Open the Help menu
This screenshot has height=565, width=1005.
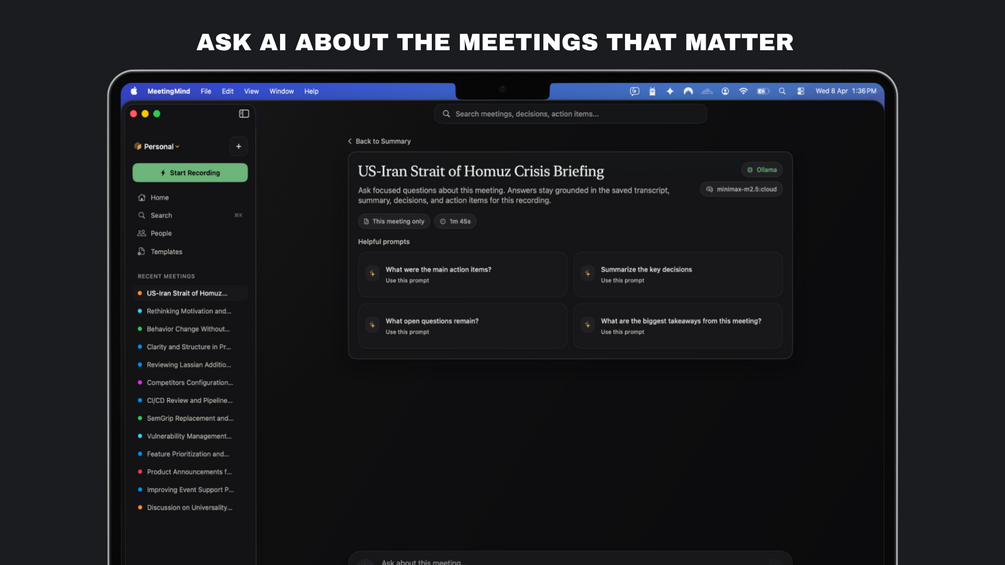311,92
